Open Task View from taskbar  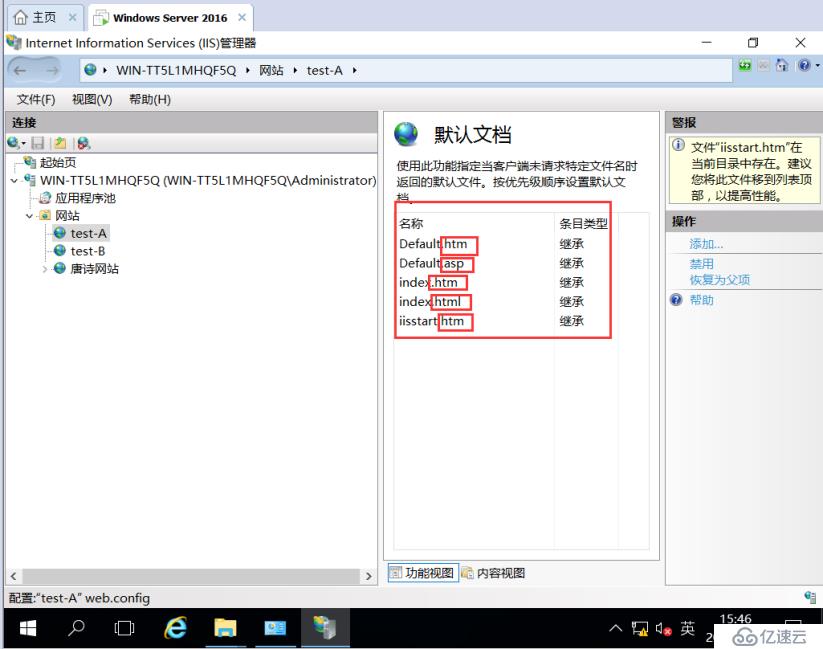click(x=124, y=628)
